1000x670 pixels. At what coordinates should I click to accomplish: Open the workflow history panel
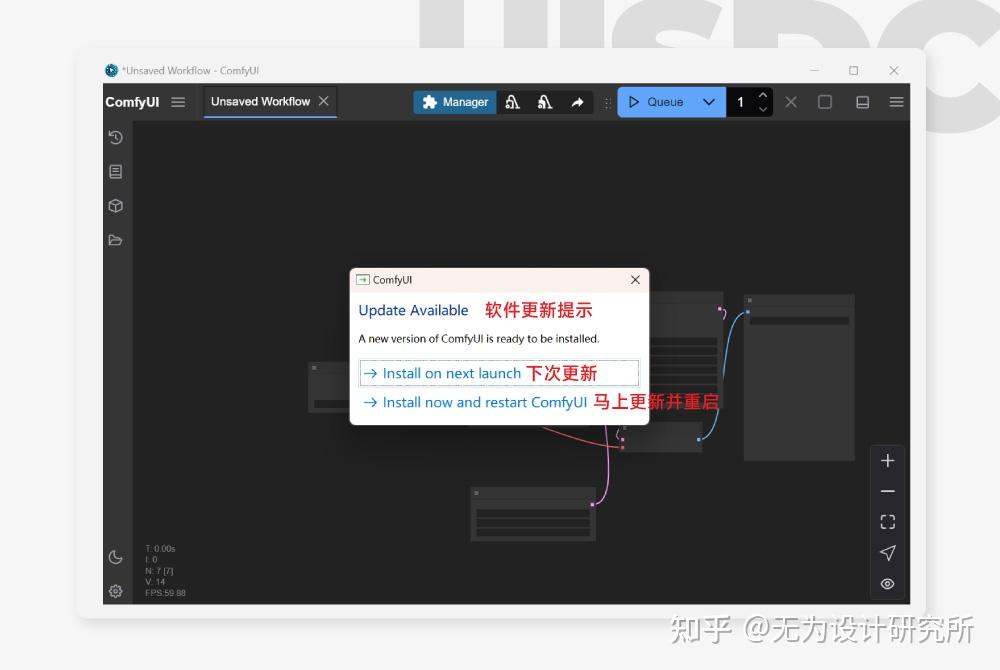coord(115,138)
